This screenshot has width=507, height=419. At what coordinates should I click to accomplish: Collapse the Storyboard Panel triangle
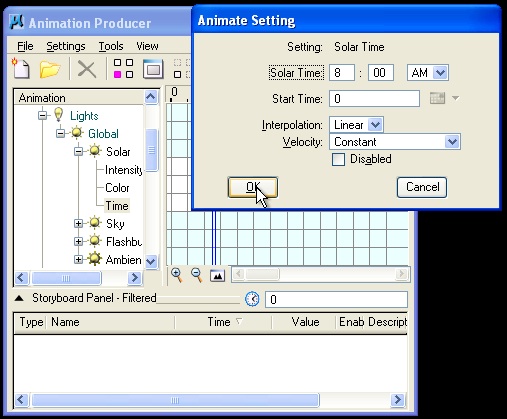pos(19,298)
